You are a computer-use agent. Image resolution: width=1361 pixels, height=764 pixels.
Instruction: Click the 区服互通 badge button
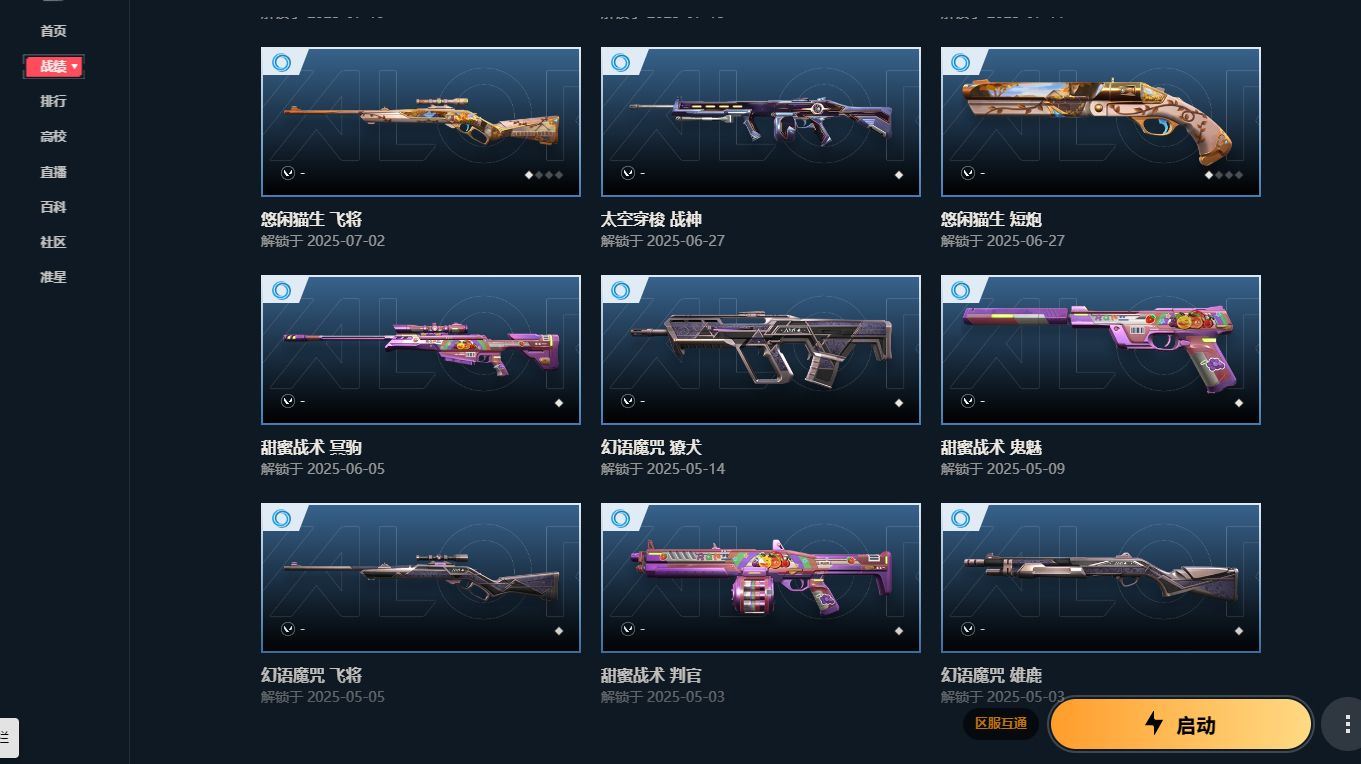1001,723
